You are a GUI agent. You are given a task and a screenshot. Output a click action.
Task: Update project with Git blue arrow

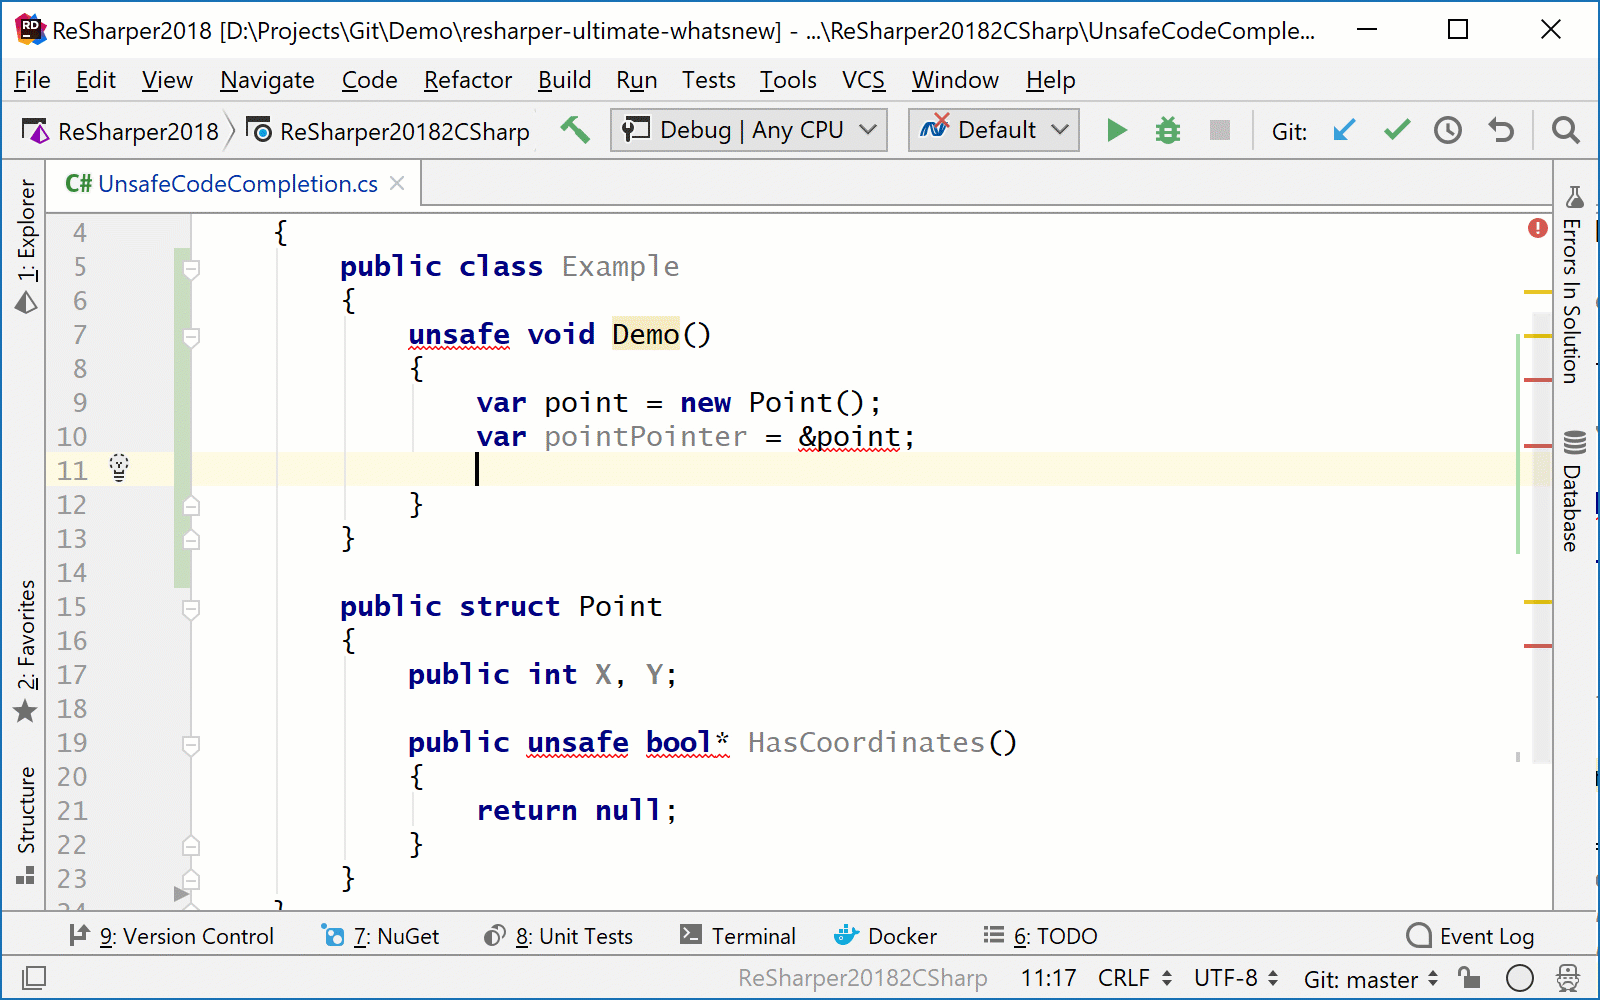(x=1344, y=130)
